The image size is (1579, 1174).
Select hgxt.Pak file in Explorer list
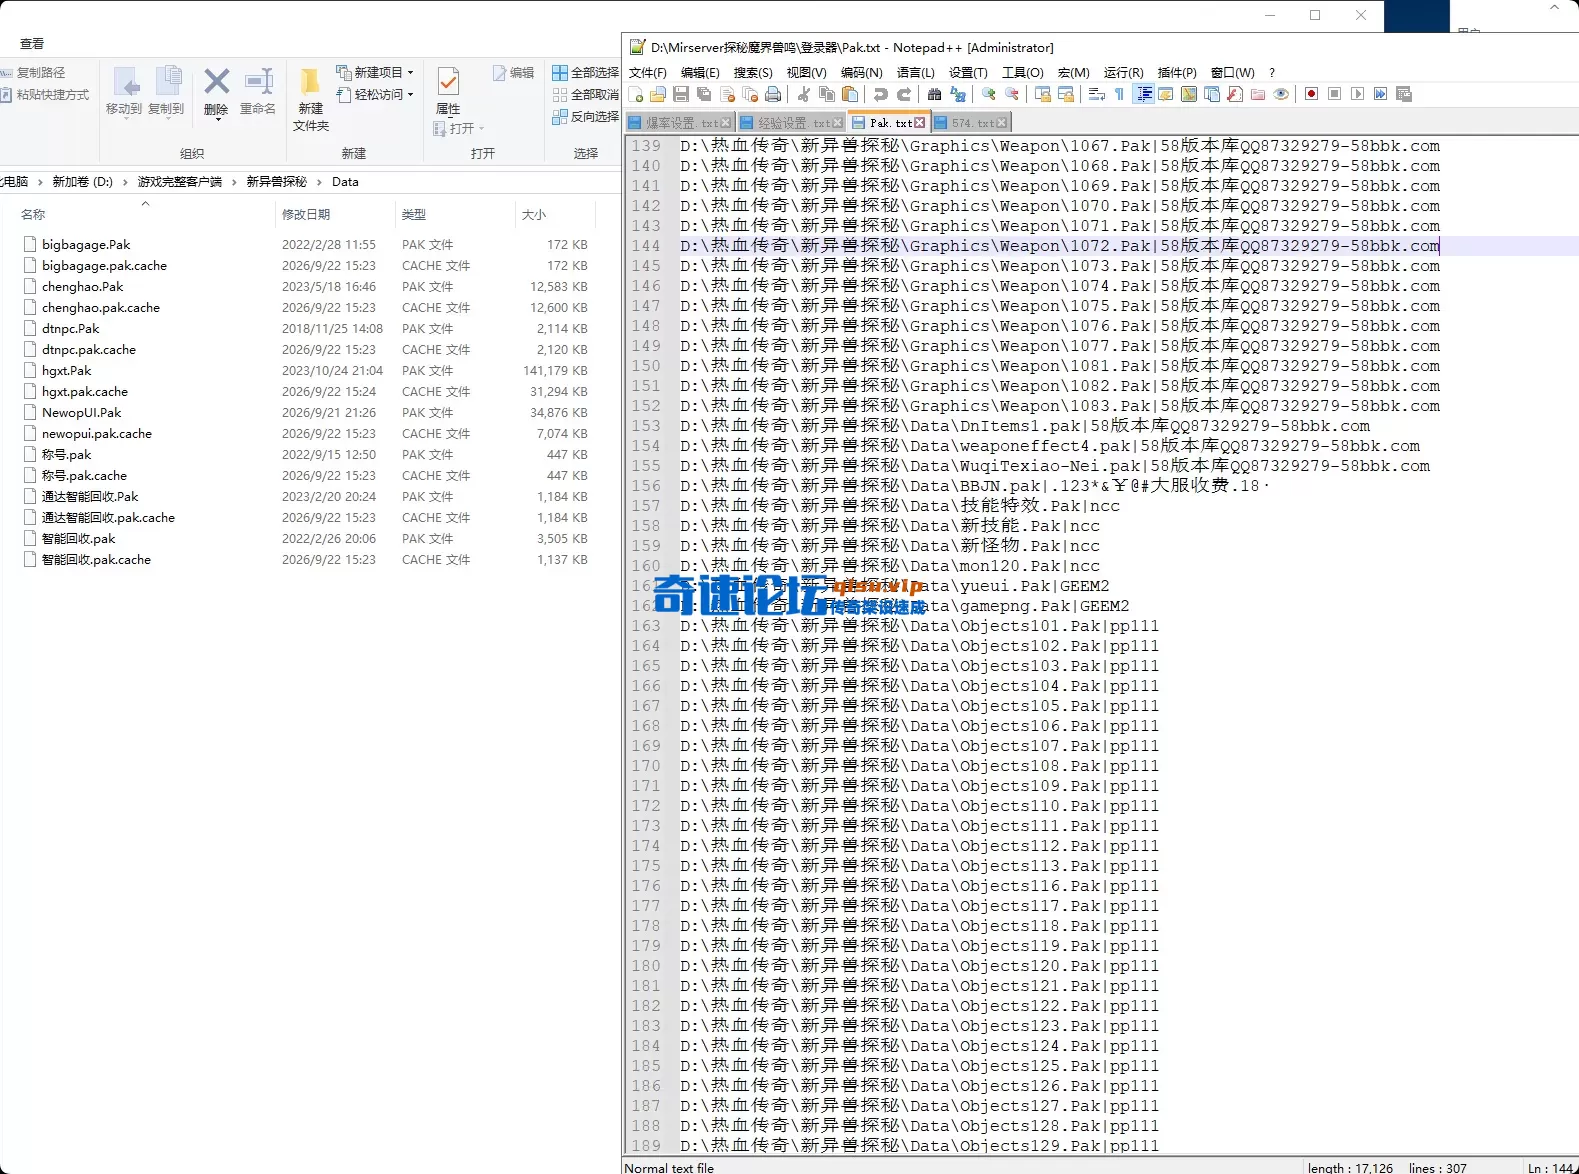66,370
